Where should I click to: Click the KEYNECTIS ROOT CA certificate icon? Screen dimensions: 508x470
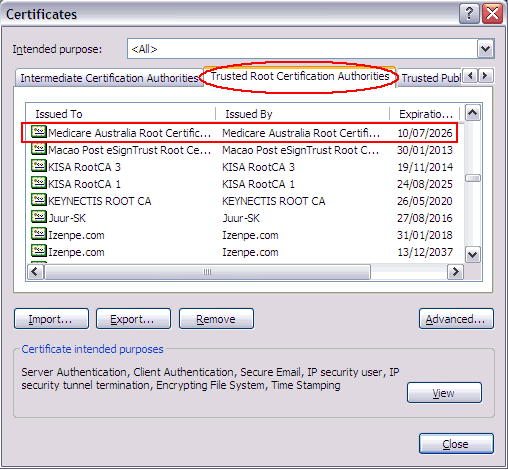tap(39, 200)
